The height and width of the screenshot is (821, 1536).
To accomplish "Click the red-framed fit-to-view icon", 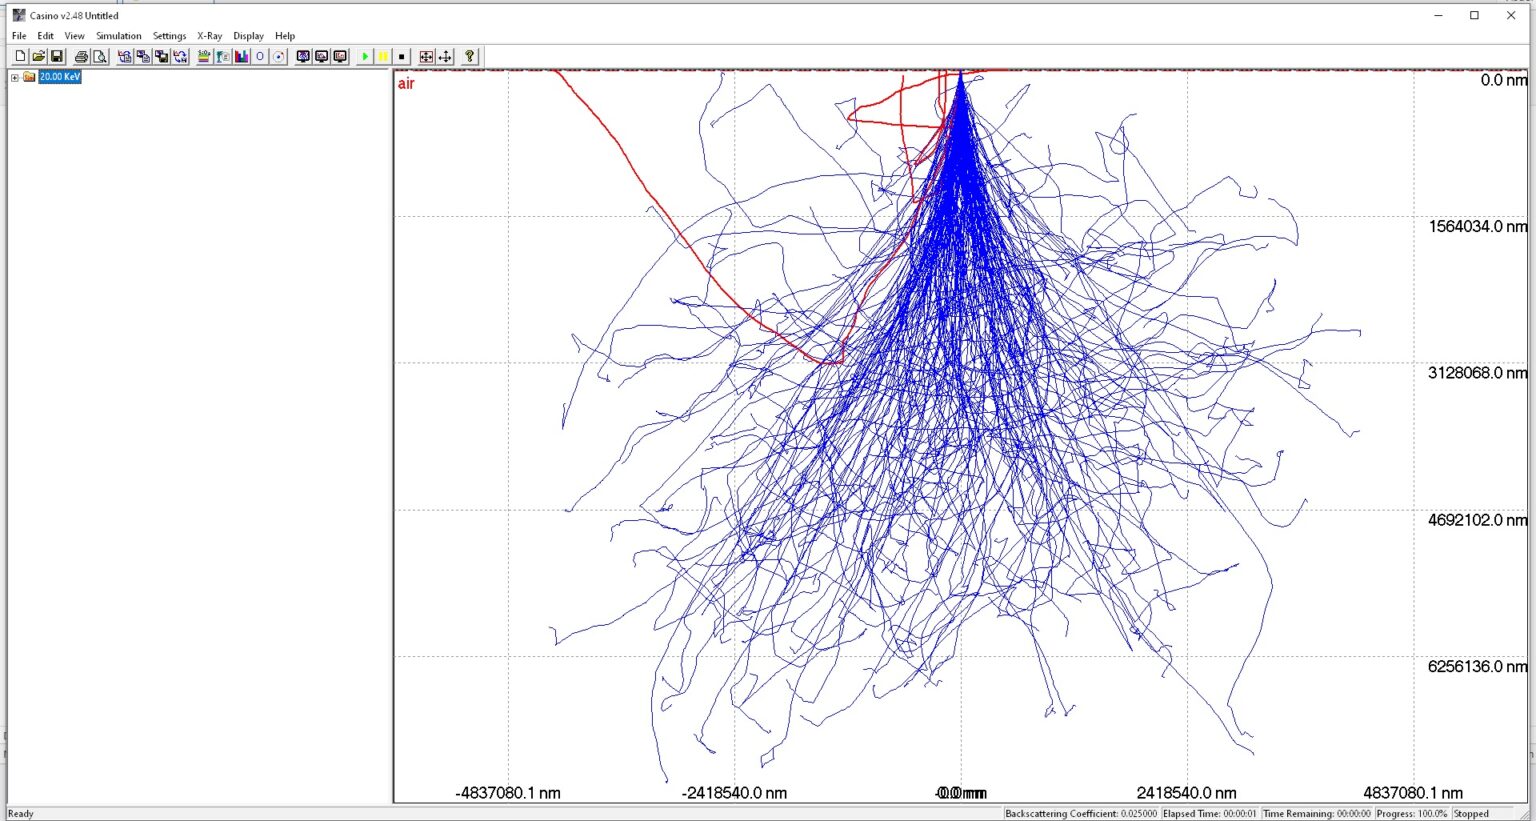I will coord(426,57).
